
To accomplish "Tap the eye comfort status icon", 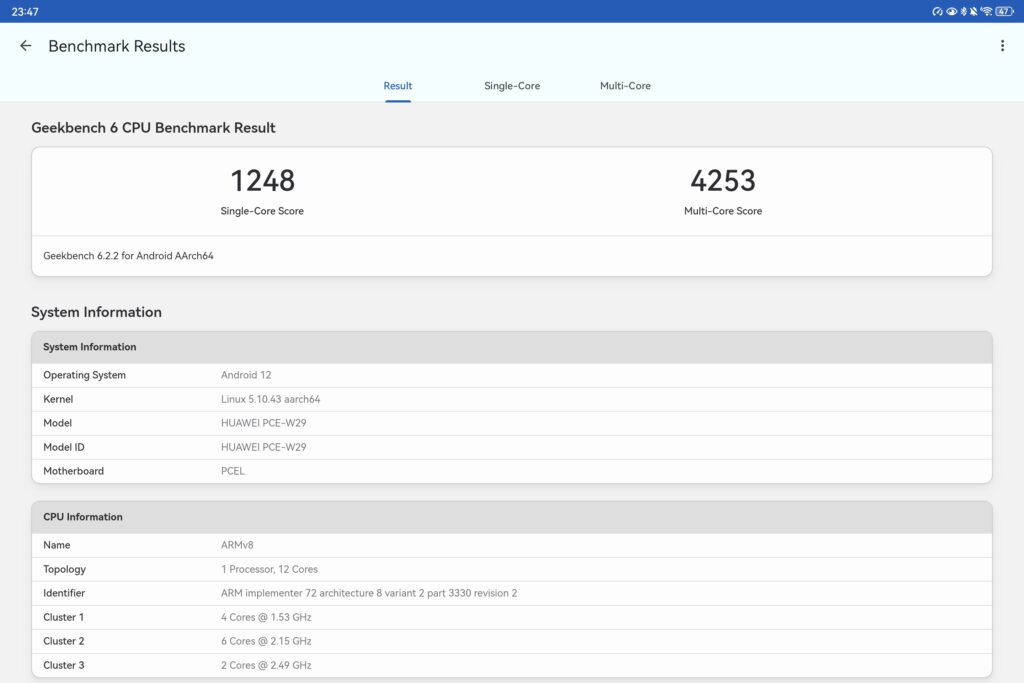I will (950, 11).
